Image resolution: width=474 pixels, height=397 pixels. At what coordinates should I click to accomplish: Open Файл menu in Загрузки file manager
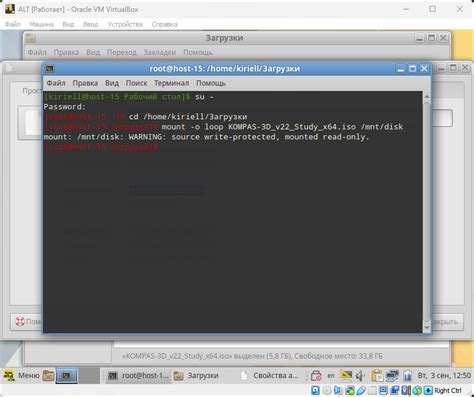pyautogui.click(x=37, y=53)
